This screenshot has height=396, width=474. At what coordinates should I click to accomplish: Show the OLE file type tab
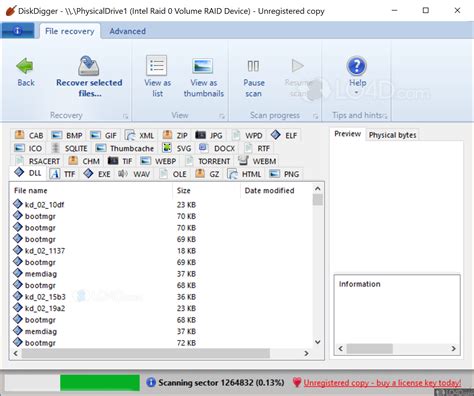(x=173, y=174)
